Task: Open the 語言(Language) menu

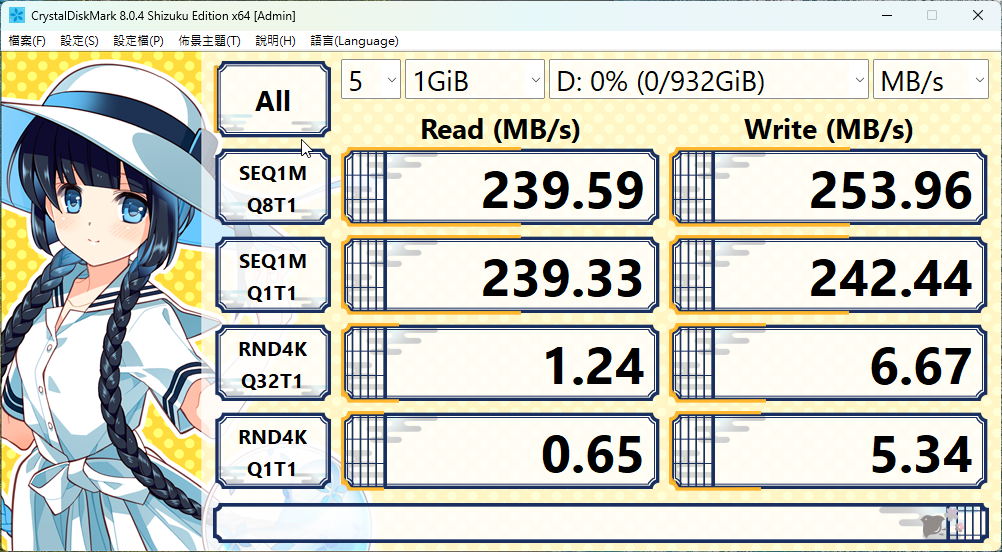Action: (354, 41)
